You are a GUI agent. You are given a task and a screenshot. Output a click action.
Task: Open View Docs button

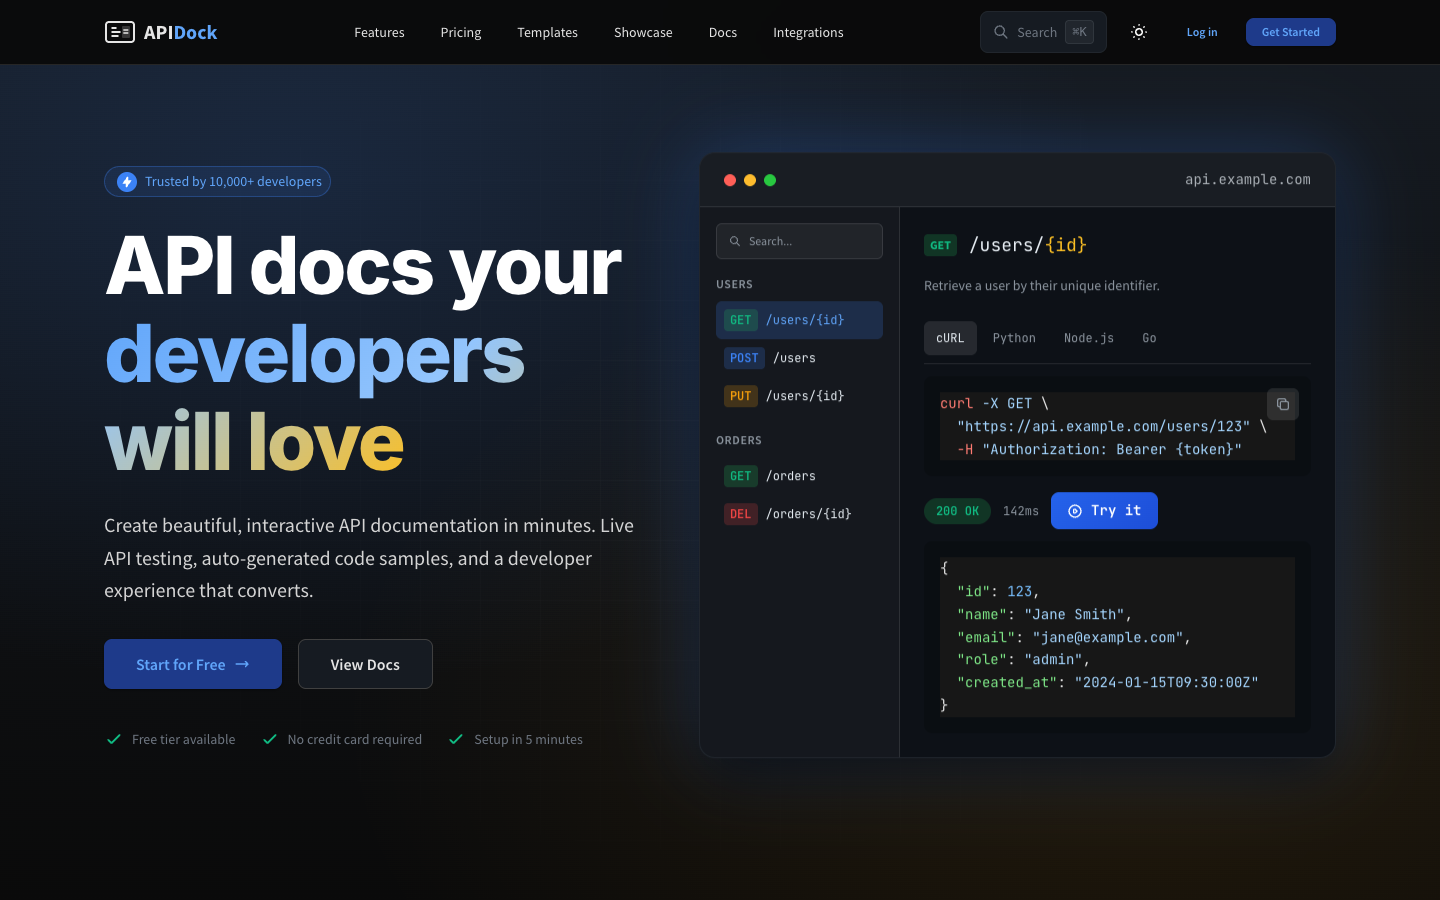365,664
